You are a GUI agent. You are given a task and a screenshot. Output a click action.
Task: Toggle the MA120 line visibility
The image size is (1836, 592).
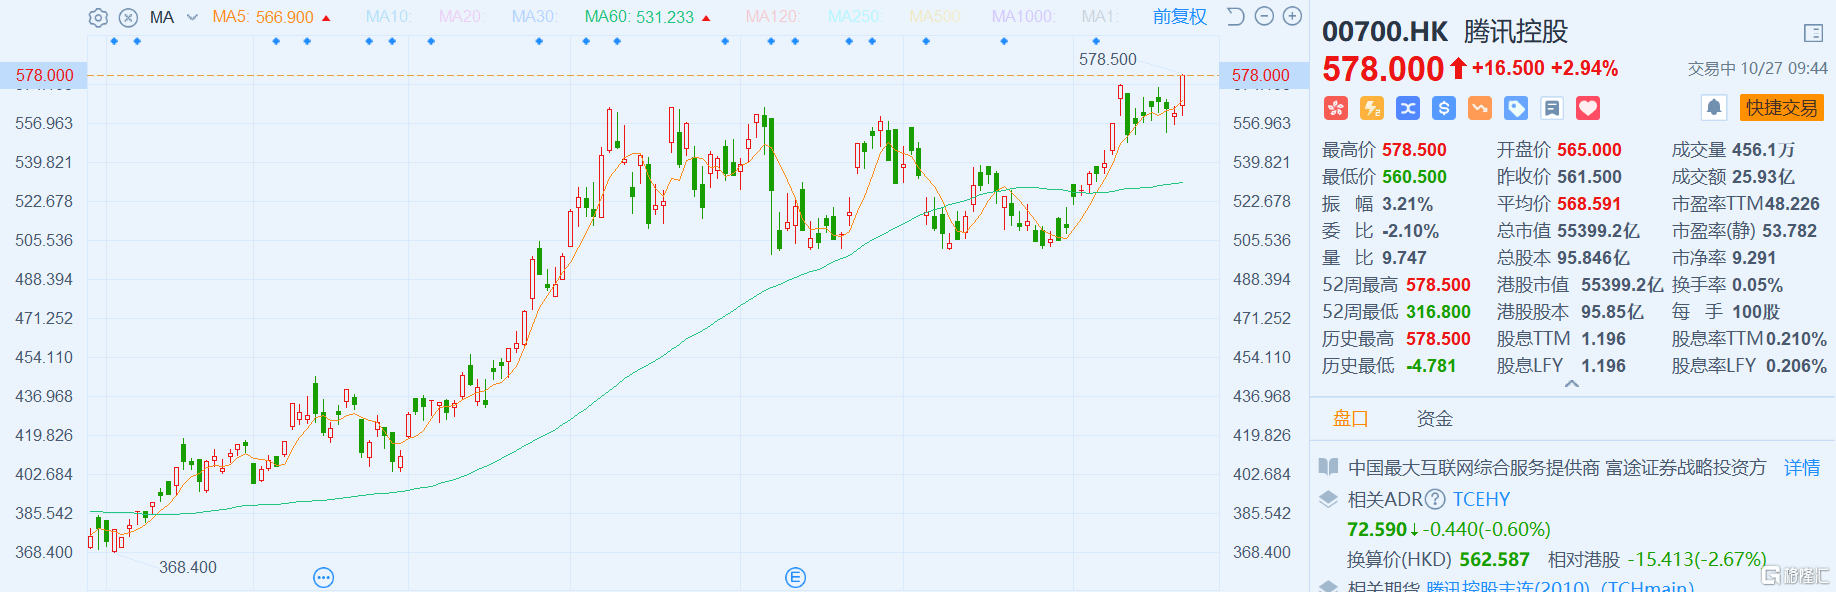click(x=771, y=17)
